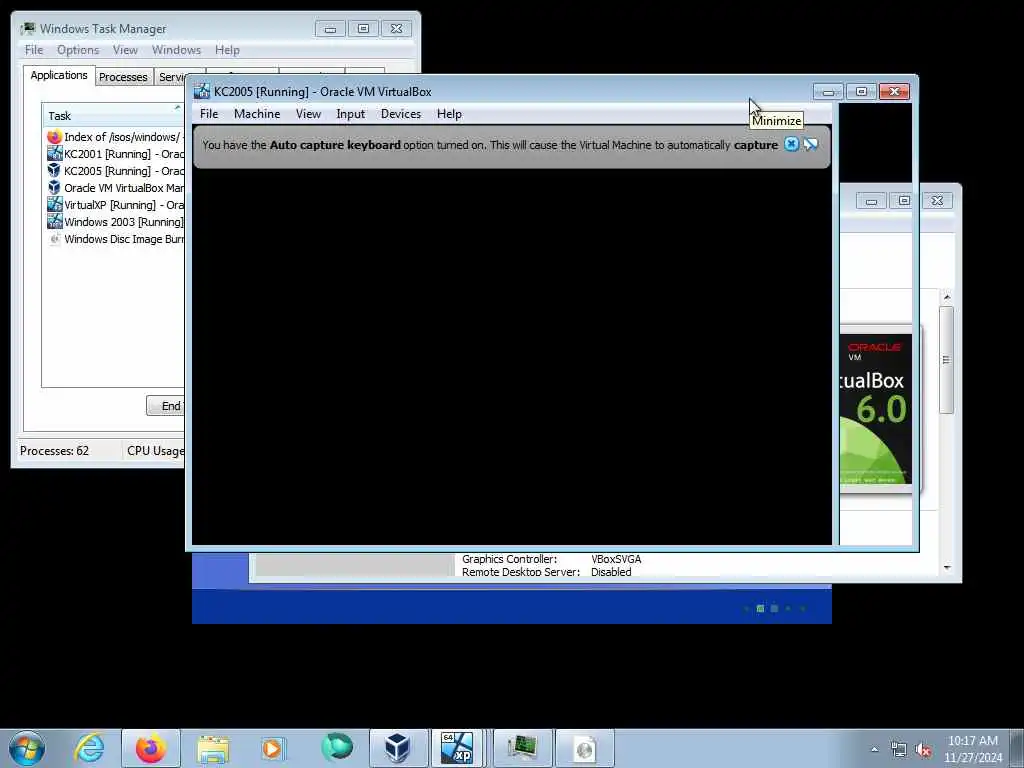Click scroll up arrow in VirtualBox Manager

947,297
